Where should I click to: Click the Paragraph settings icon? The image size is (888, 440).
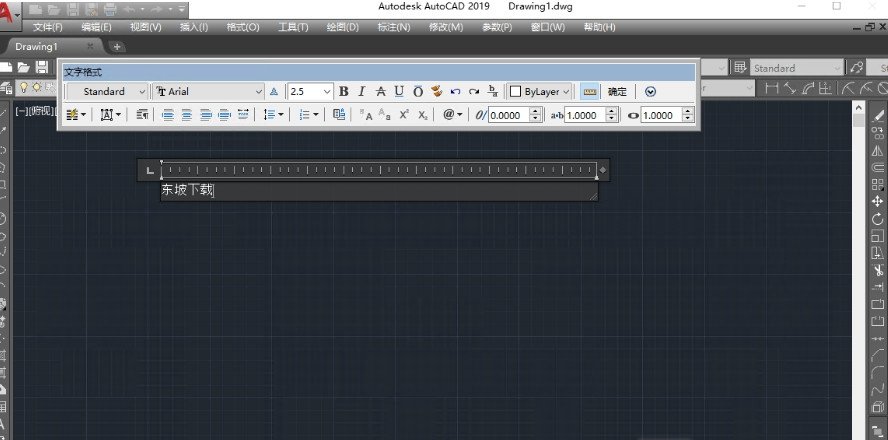[x=142, y=115]
